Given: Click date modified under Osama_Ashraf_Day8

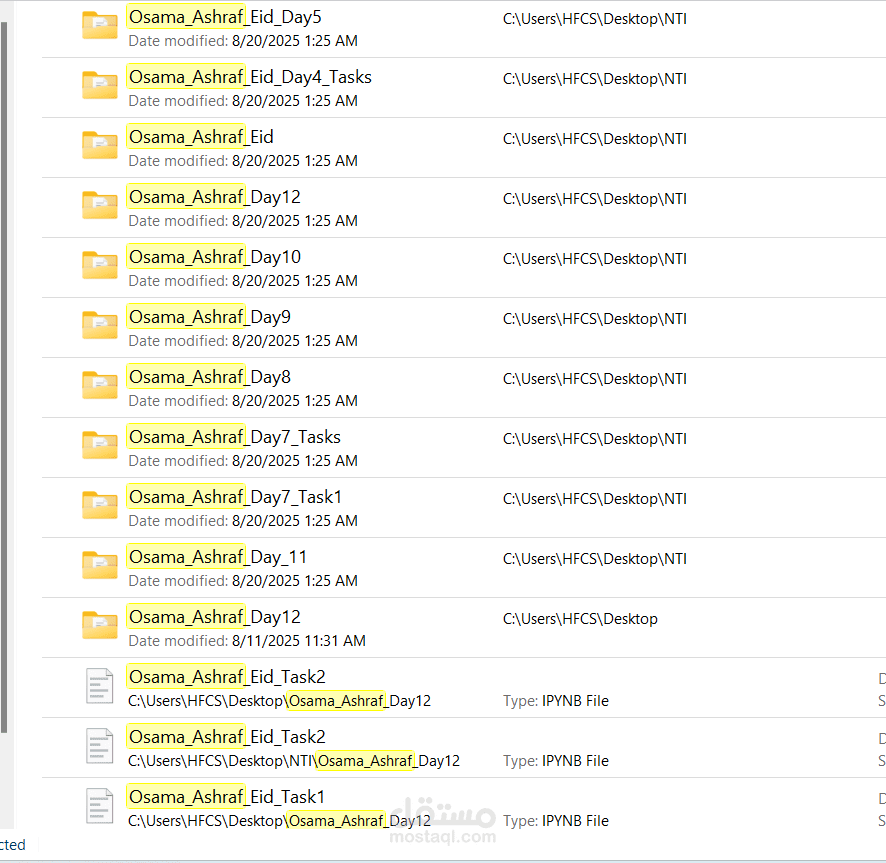Looking at the screenshot, I should tap(243, 401).
